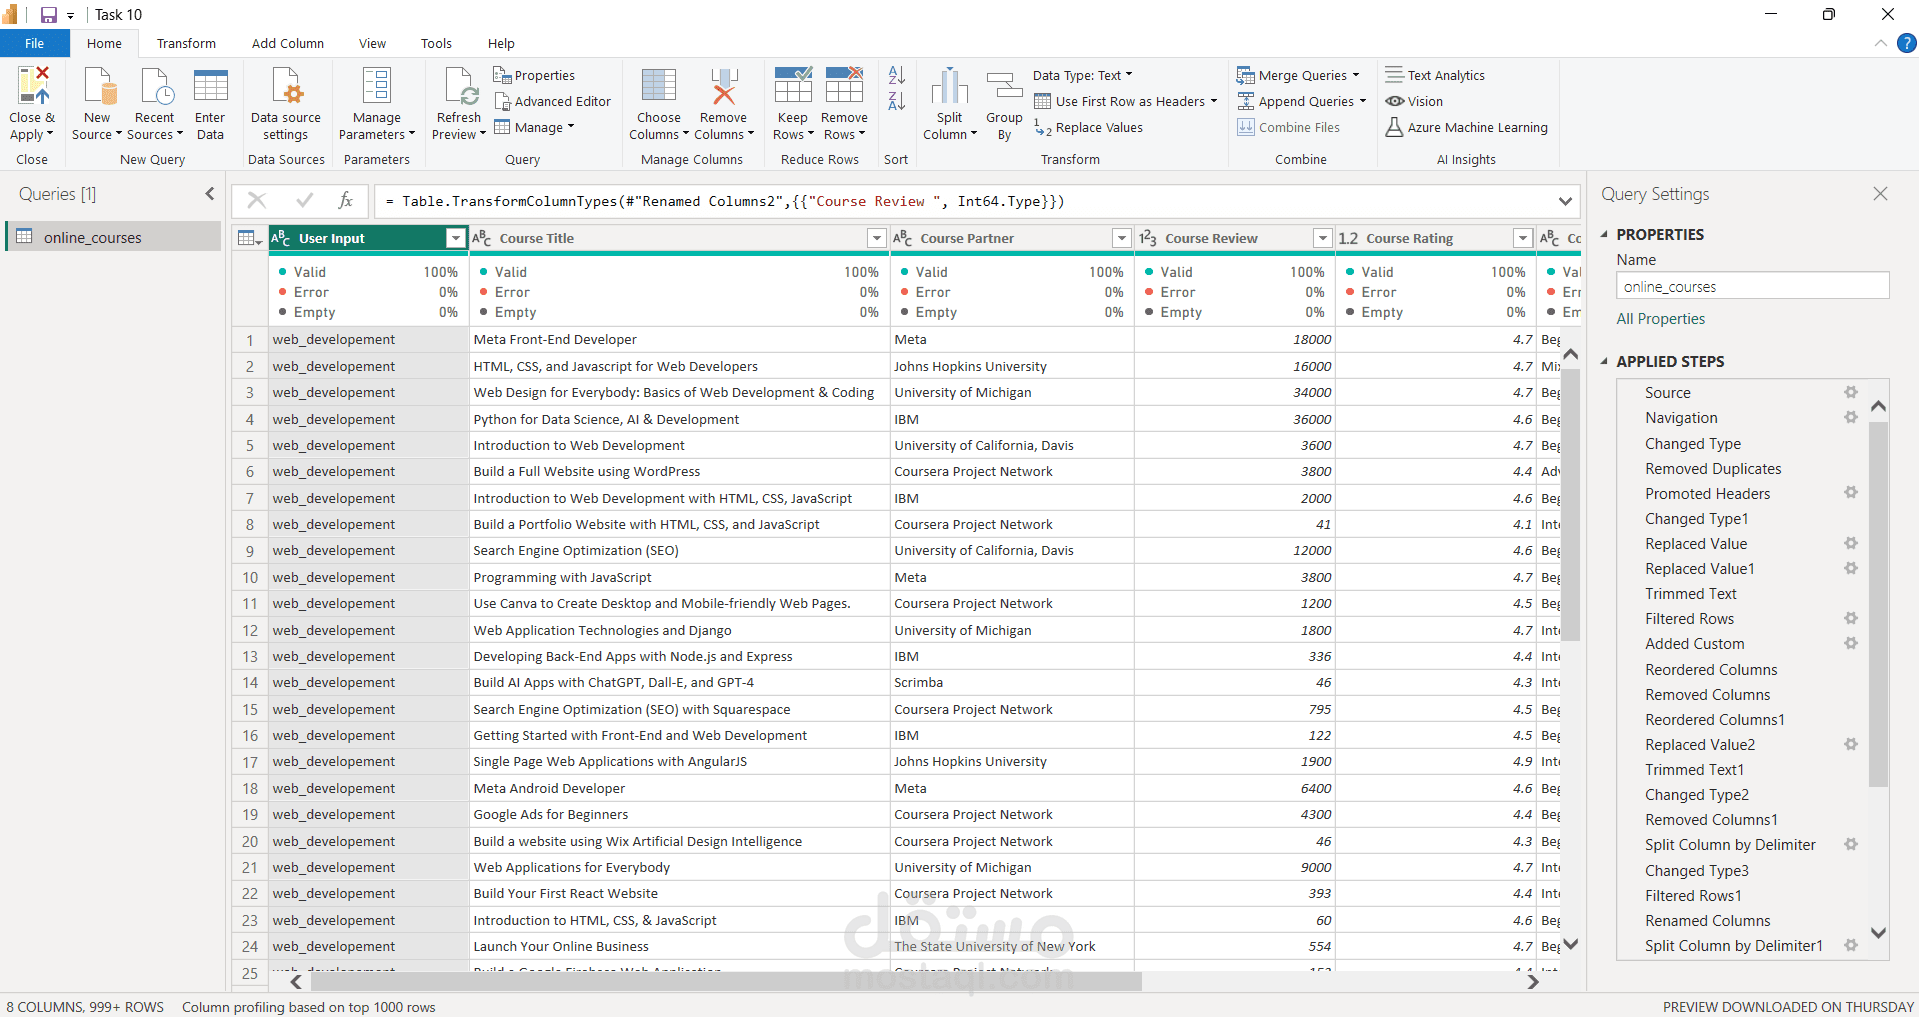Sort ascending with the A-Z icon
The height and width of the screenshot is (1017, 1919).
point(896,75)
